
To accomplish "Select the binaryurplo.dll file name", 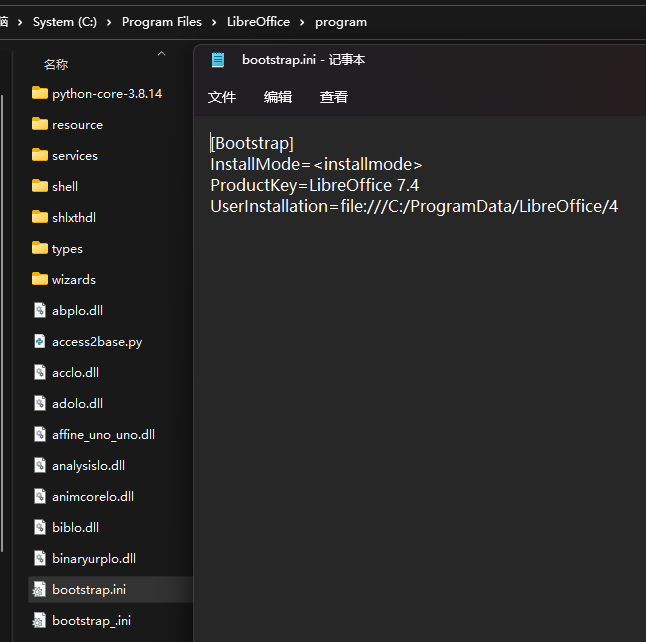I will coord(94,559).
